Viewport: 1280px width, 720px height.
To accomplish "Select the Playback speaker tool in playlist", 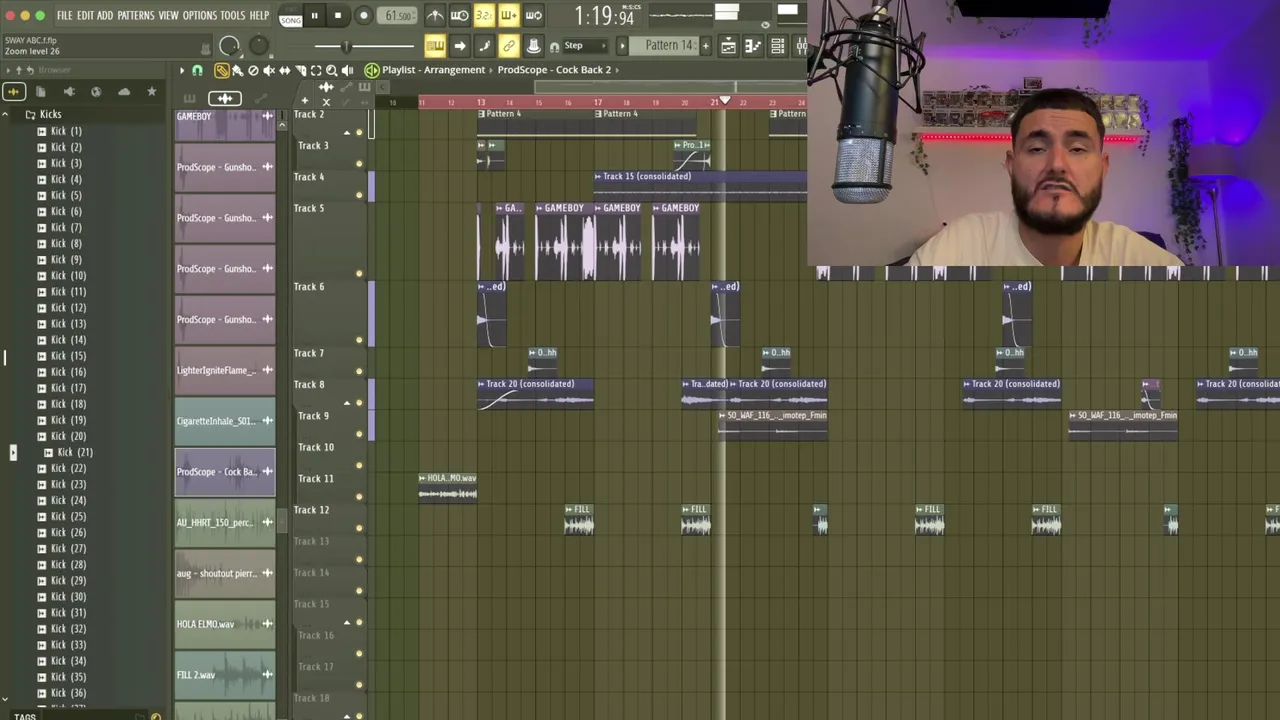I will point(347,70).
